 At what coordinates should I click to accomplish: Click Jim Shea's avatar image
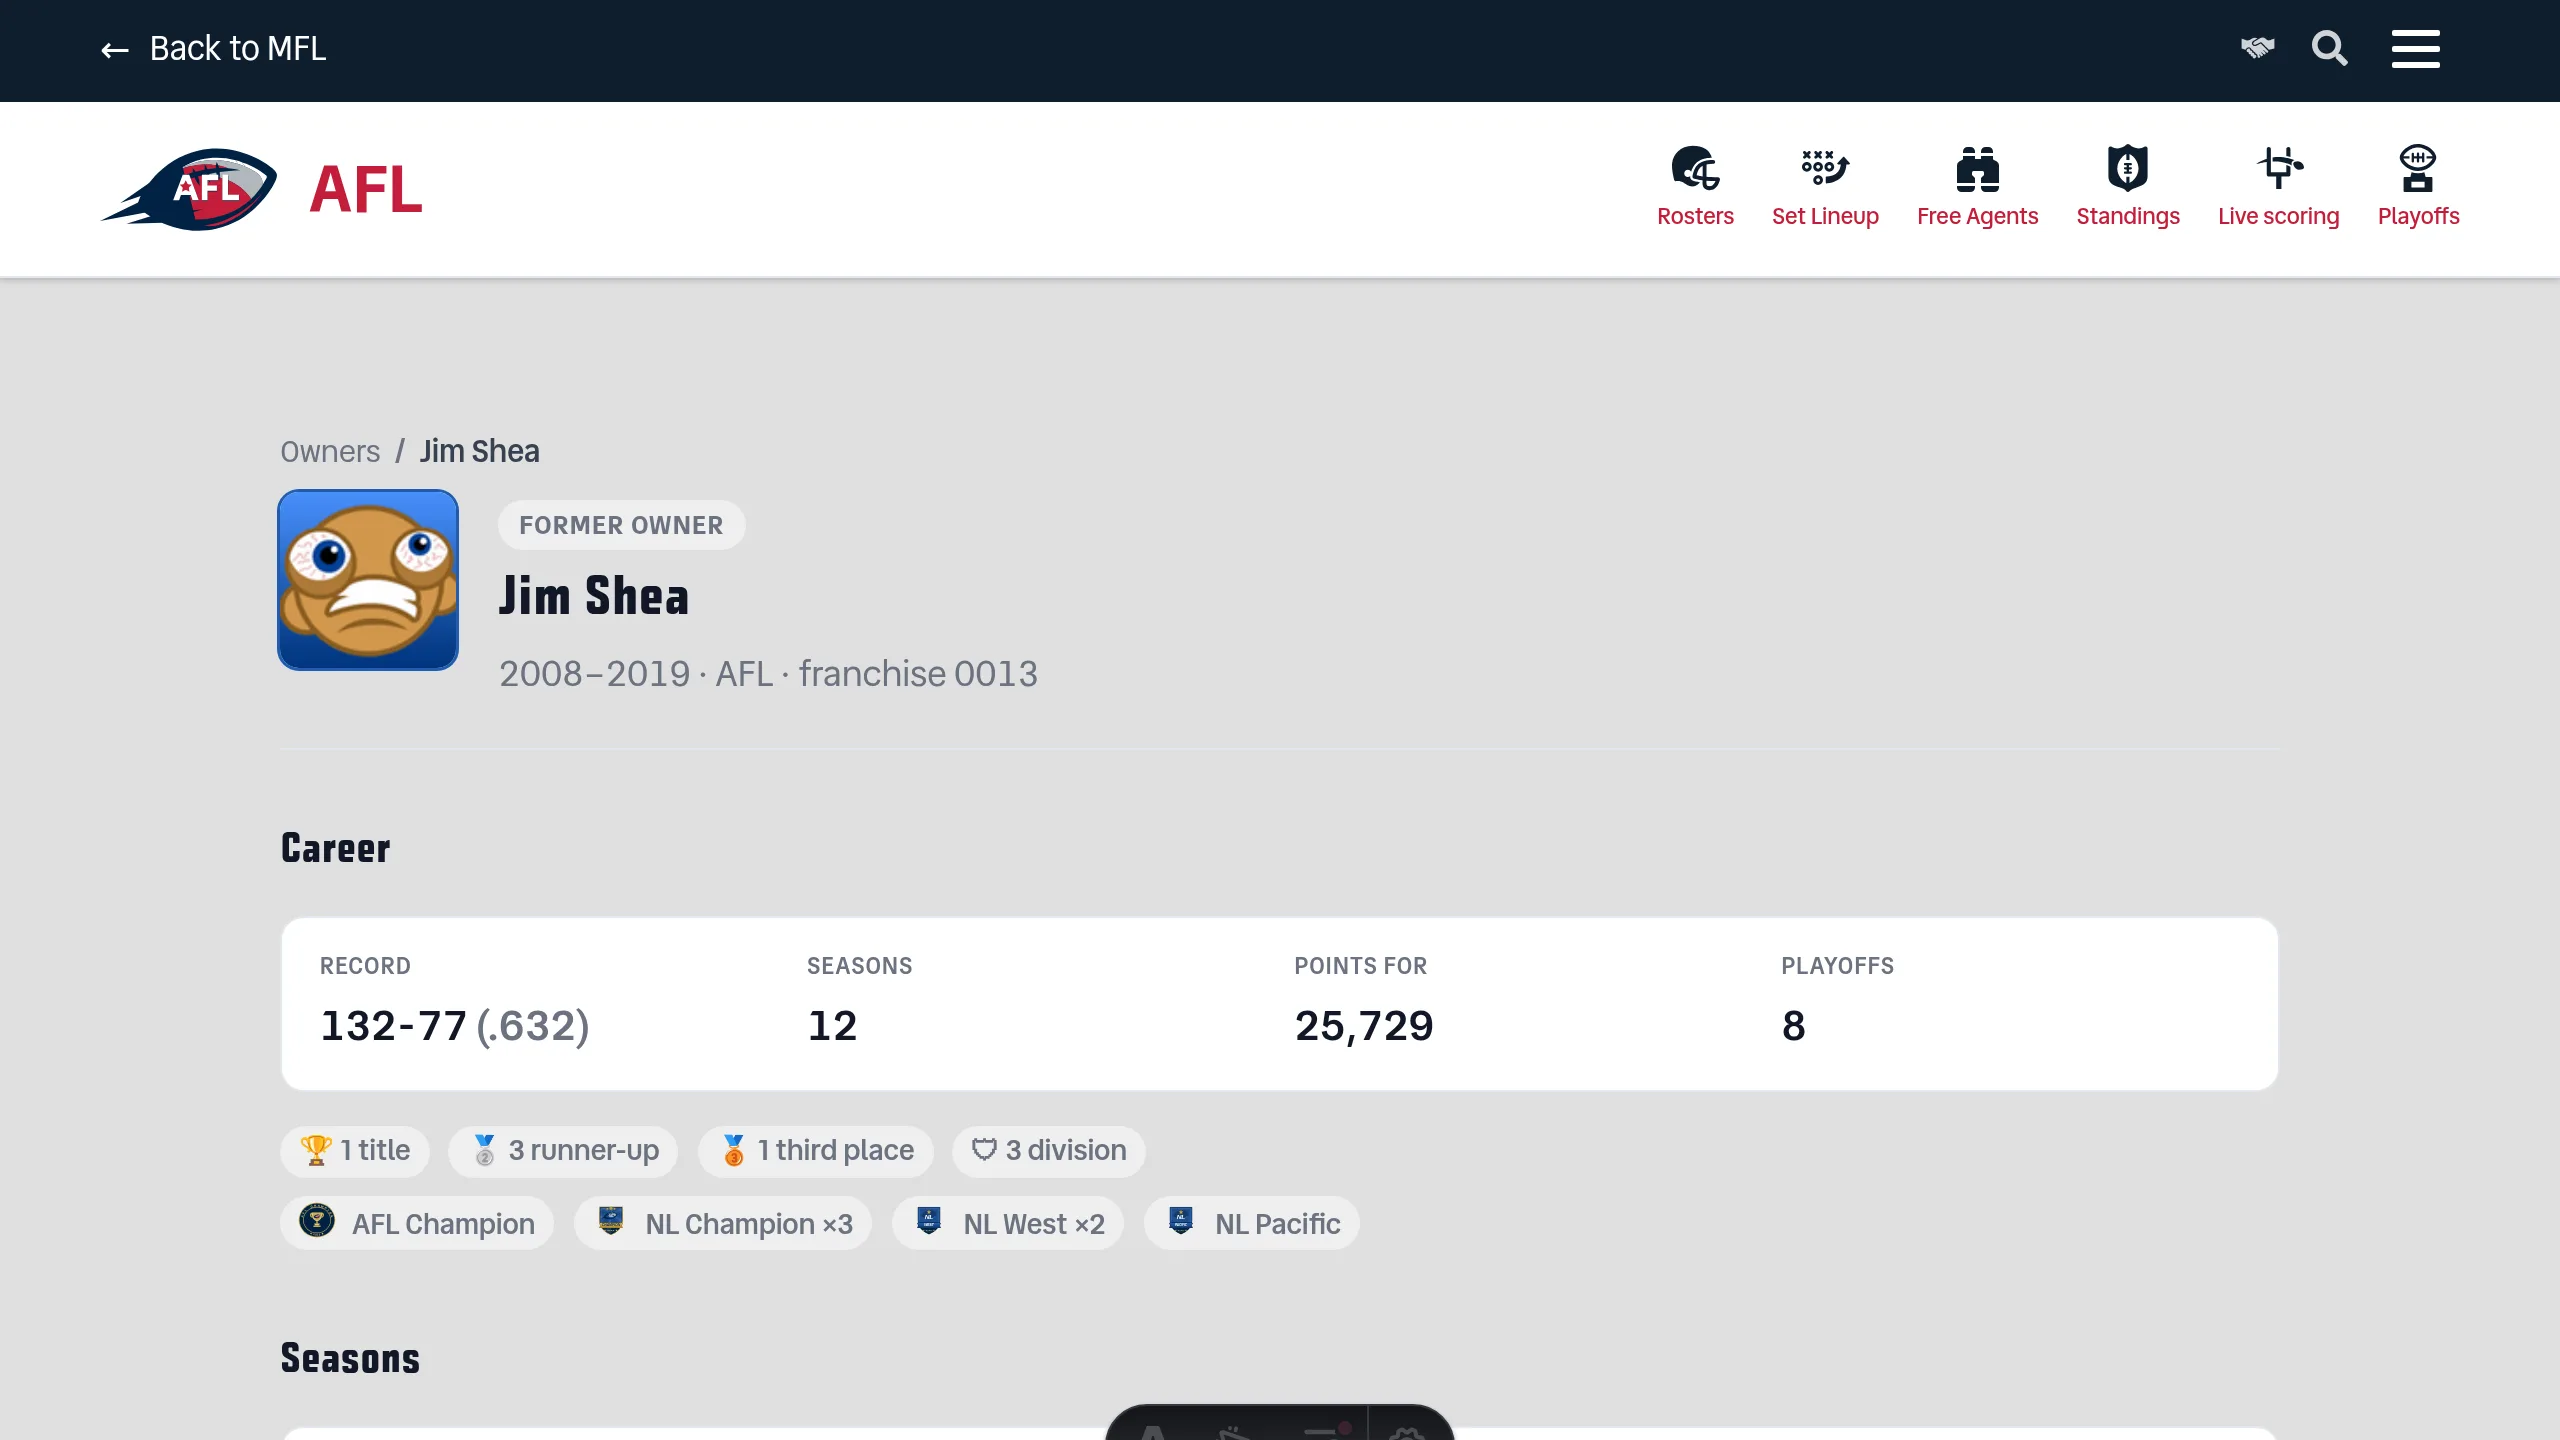point(368,580)
